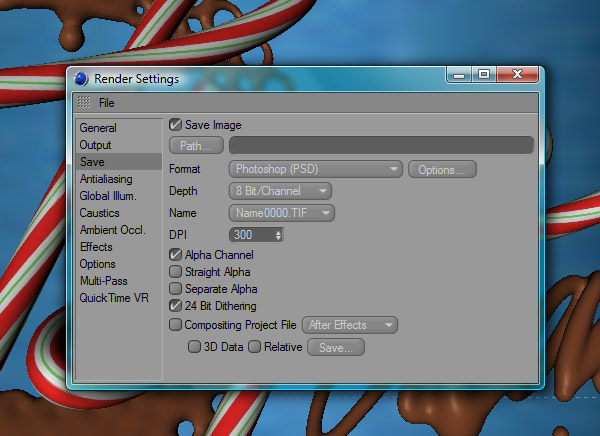Open the Caustics settings page

(x=99, y=213)
